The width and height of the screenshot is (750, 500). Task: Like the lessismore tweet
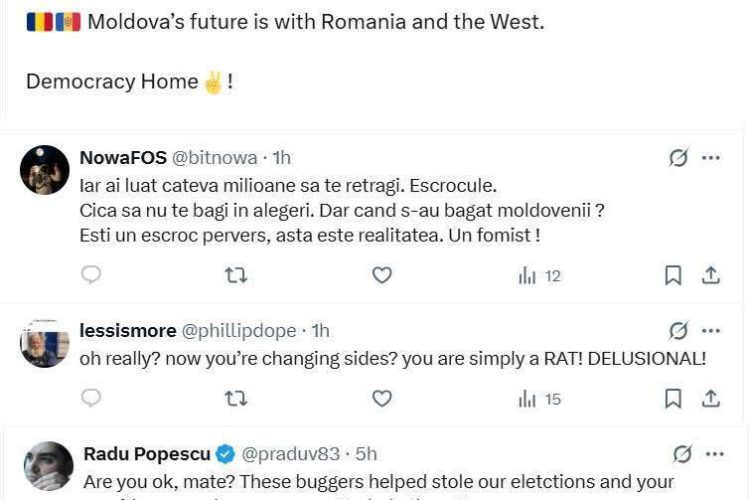[x=382, y=398]
